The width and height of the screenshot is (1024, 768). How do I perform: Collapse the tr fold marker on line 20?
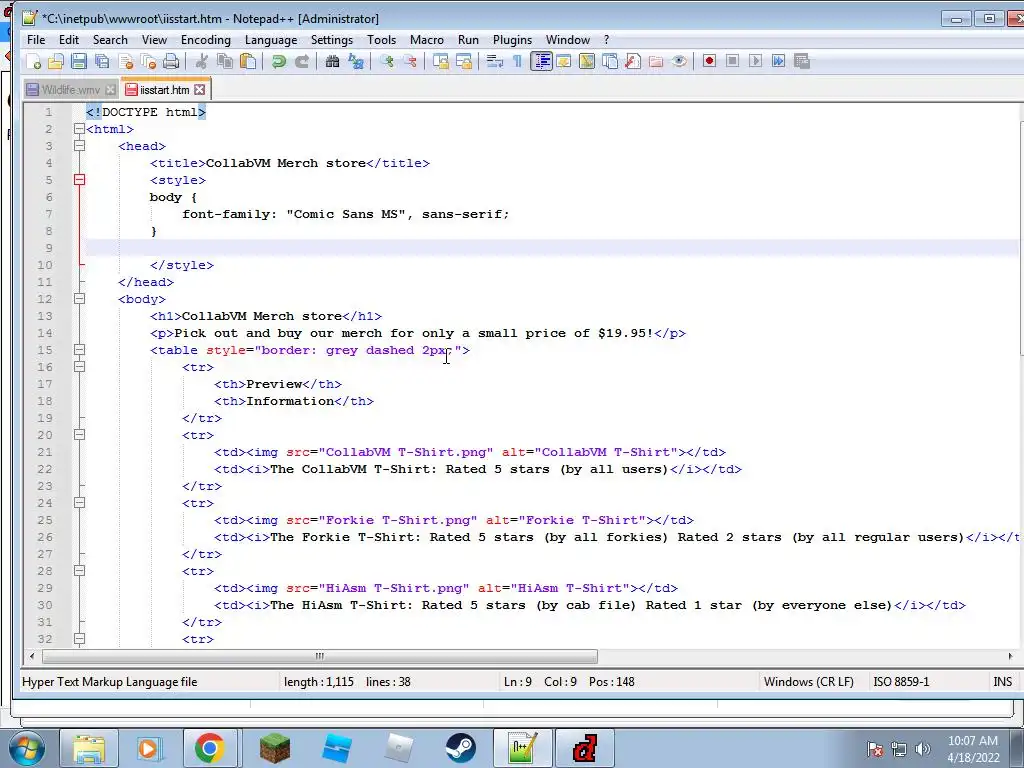tap(79, 435)
